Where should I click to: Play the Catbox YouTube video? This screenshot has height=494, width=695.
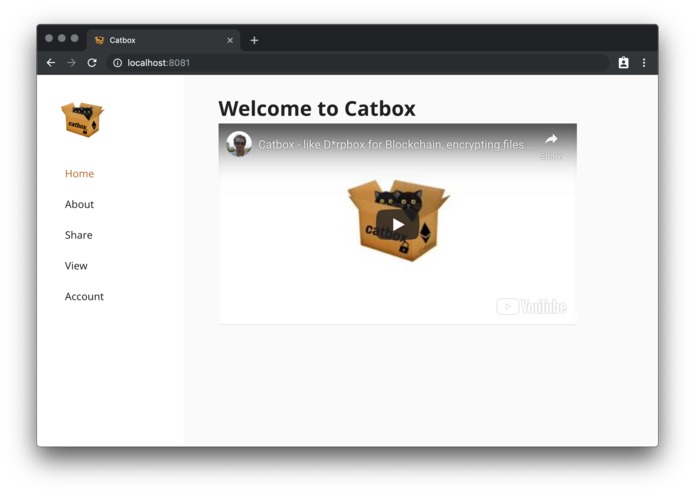398,225
